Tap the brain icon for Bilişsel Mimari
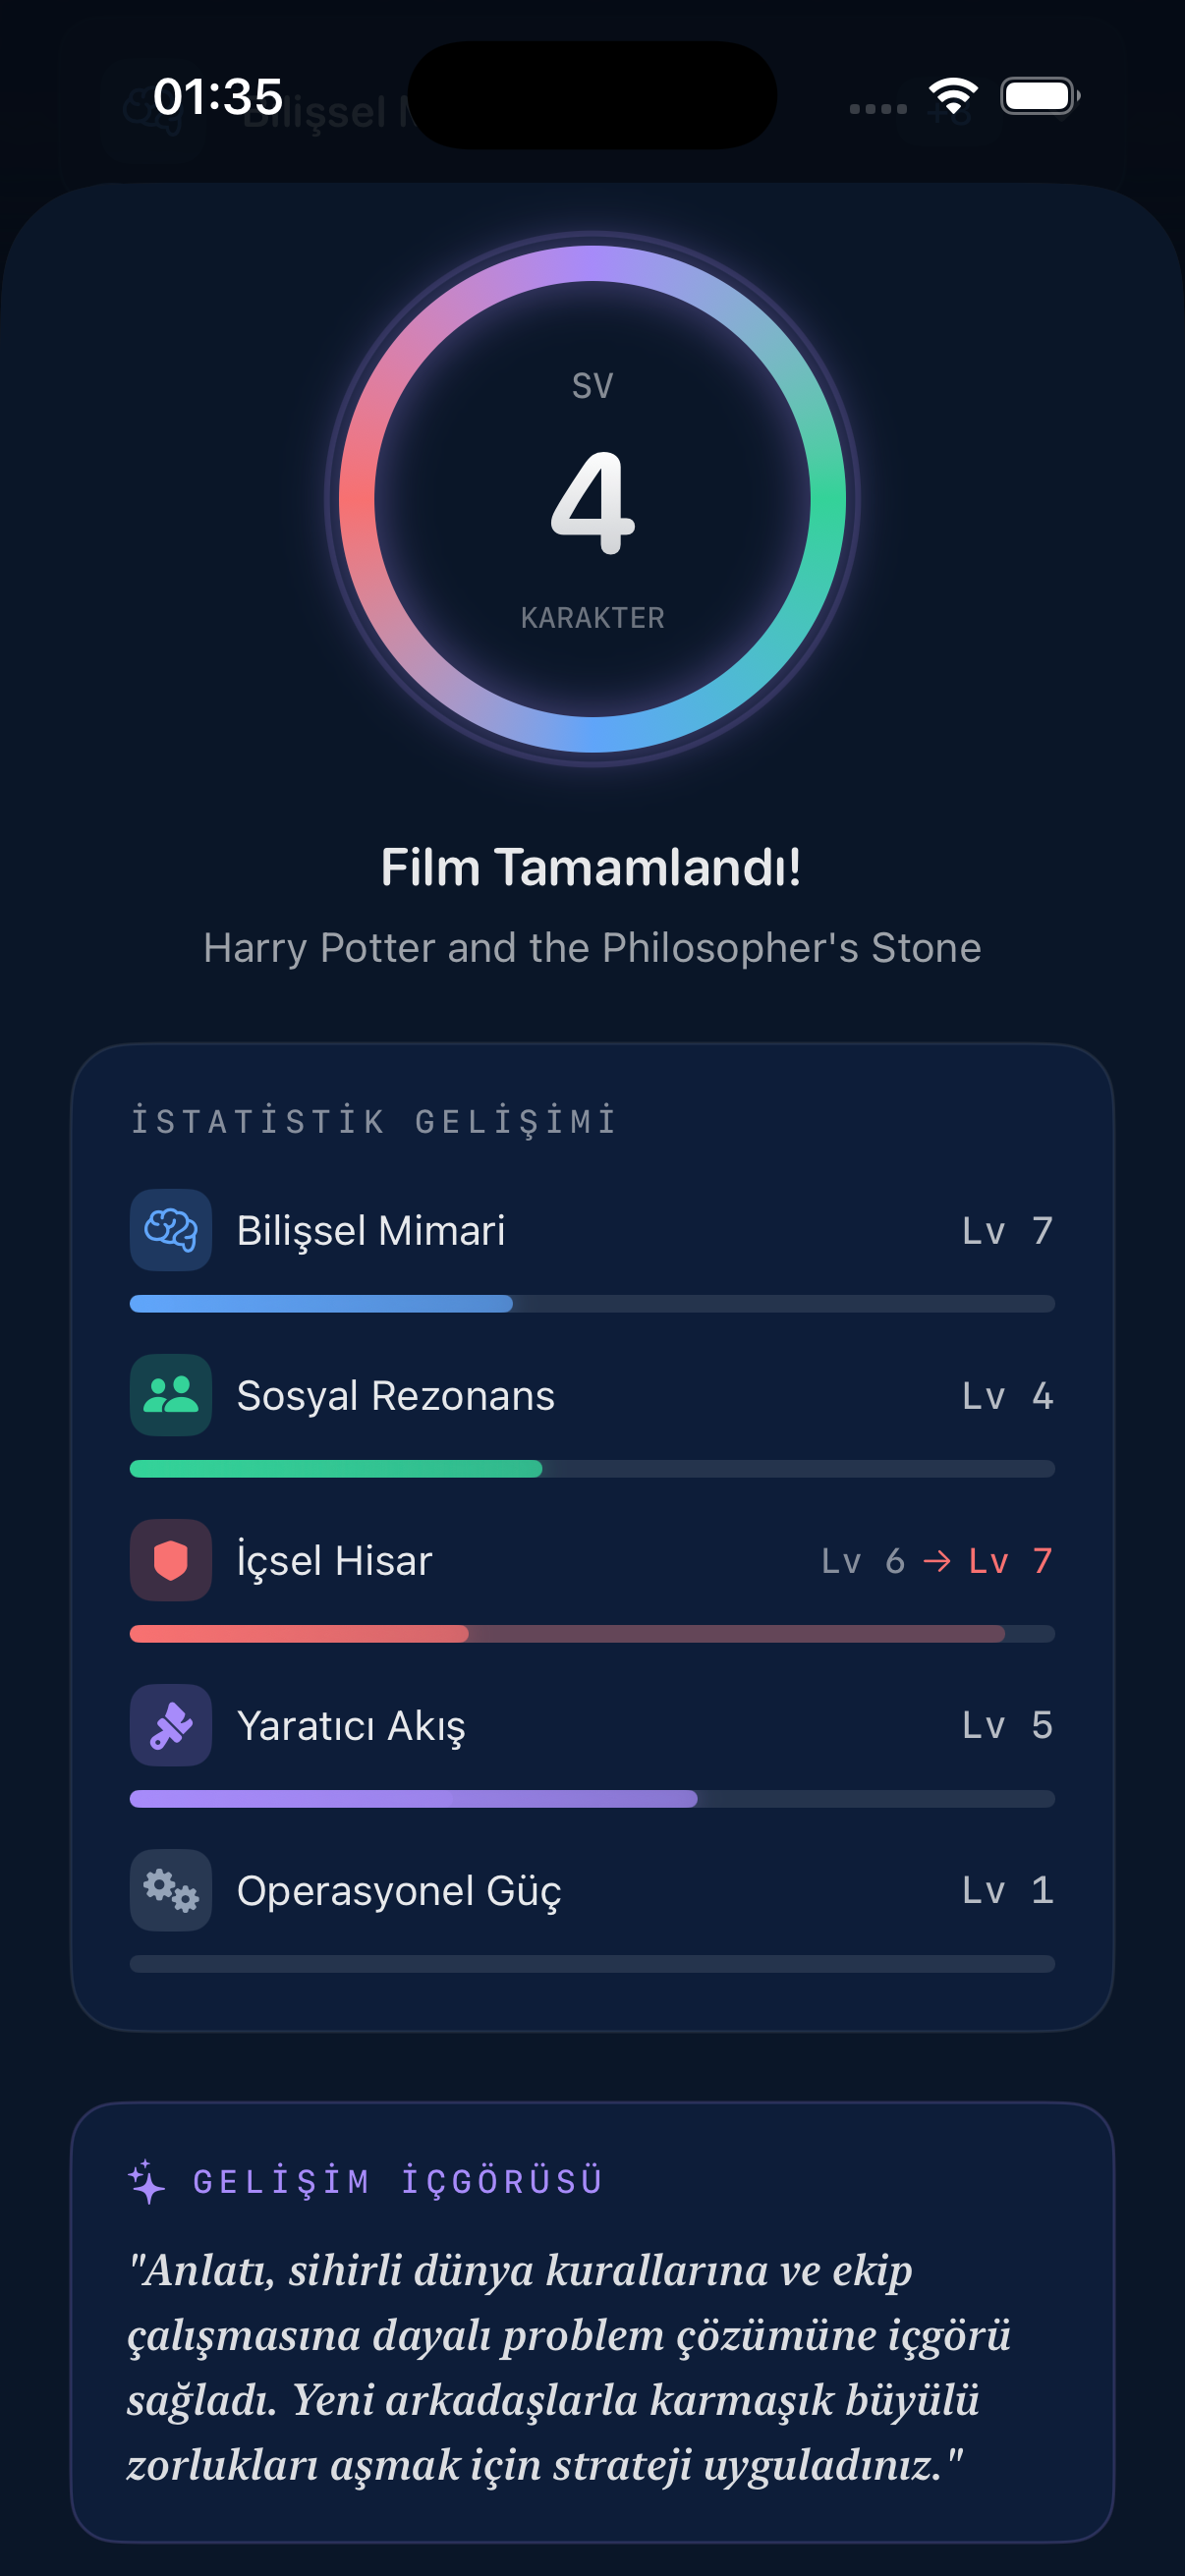Screen dimensions: 1185x2576 (170, 1229)
